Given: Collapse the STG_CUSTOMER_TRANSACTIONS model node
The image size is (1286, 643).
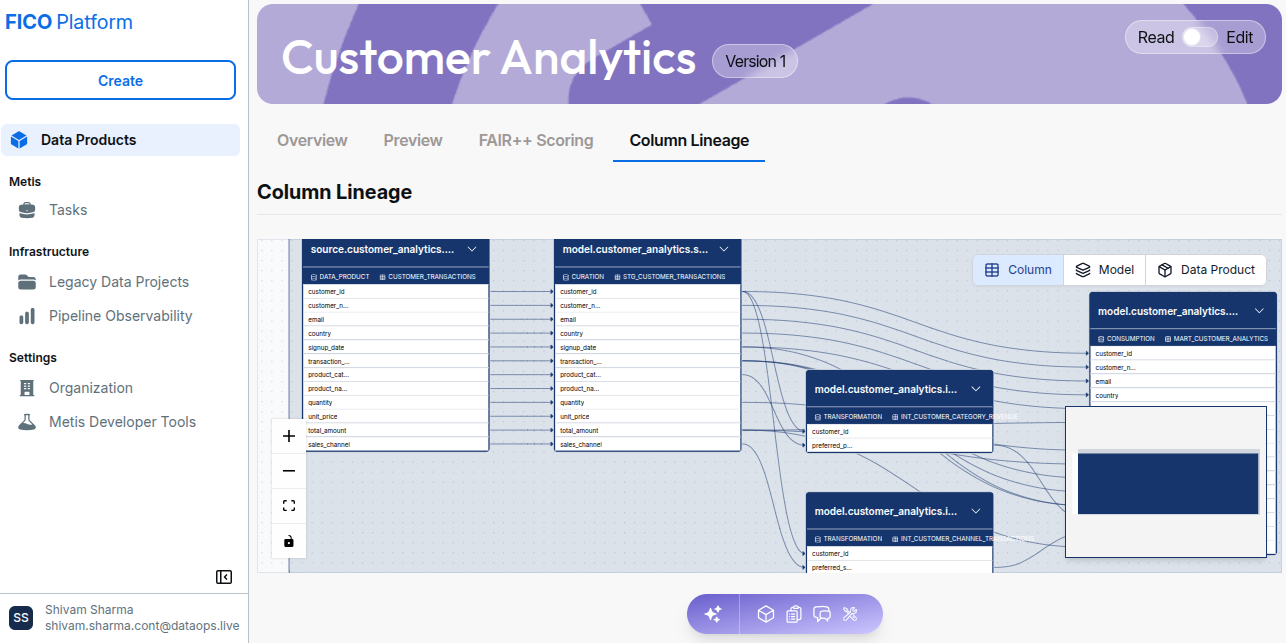Looking at the screenshot, I should click(x=724, y=249).
